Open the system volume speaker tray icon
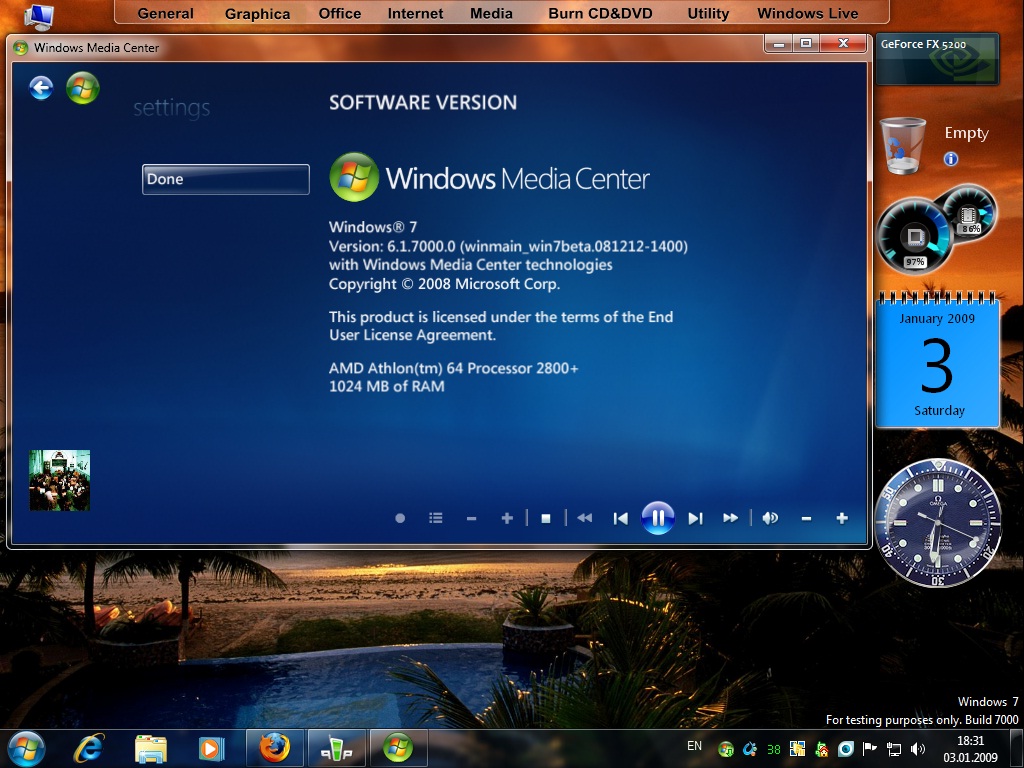This screenshot has height=768, width=1024. pyautogui.click(x=918, y=749)
